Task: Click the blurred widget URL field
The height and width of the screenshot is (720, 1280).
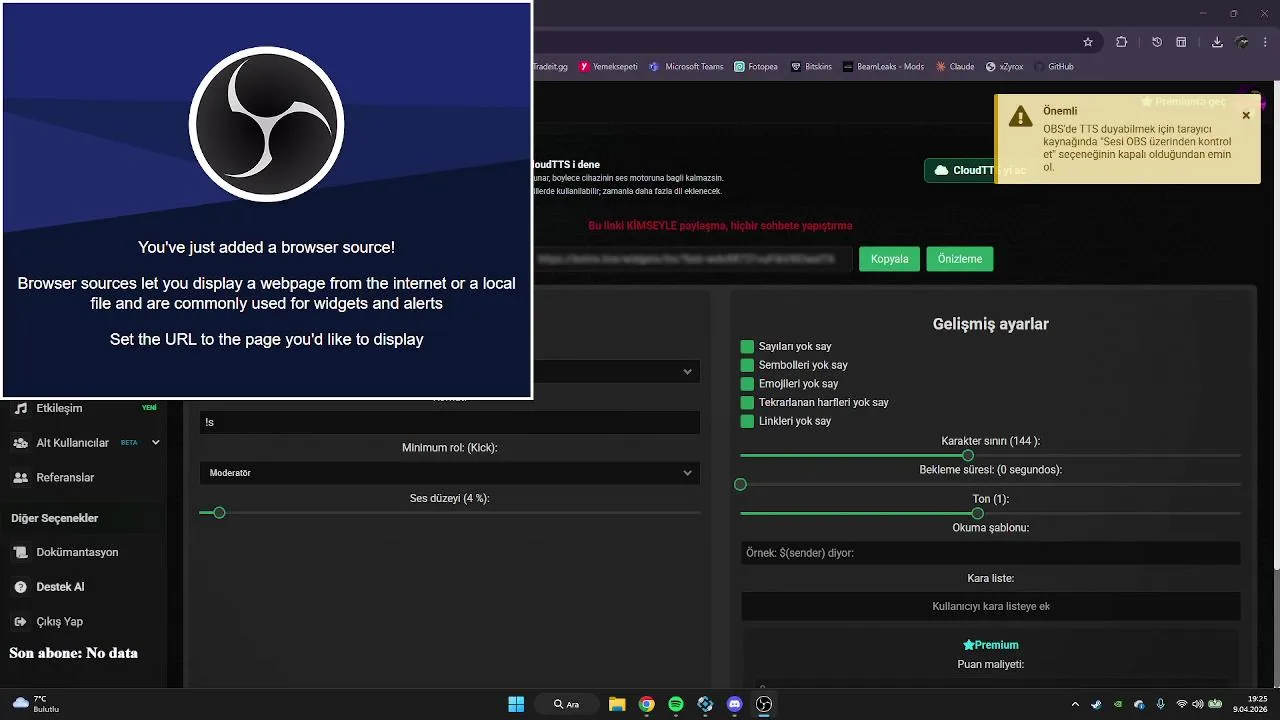Action: 692,259
